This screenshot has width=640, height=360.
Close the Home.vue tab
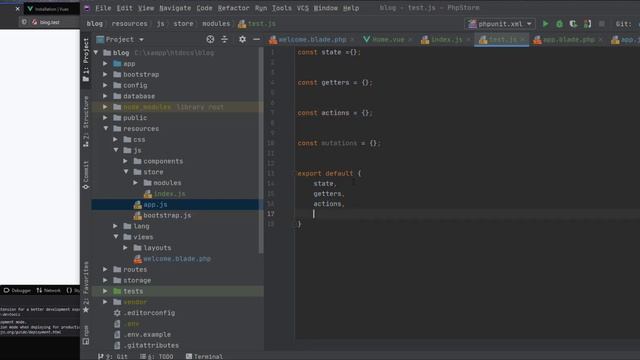[x=410, y=40]
